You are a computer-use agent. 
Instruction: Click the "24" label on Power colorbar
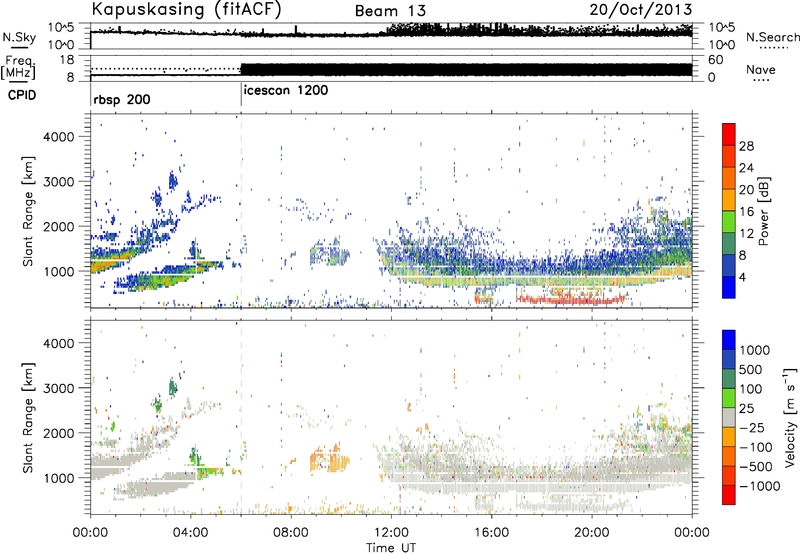[x=746, y=168]
